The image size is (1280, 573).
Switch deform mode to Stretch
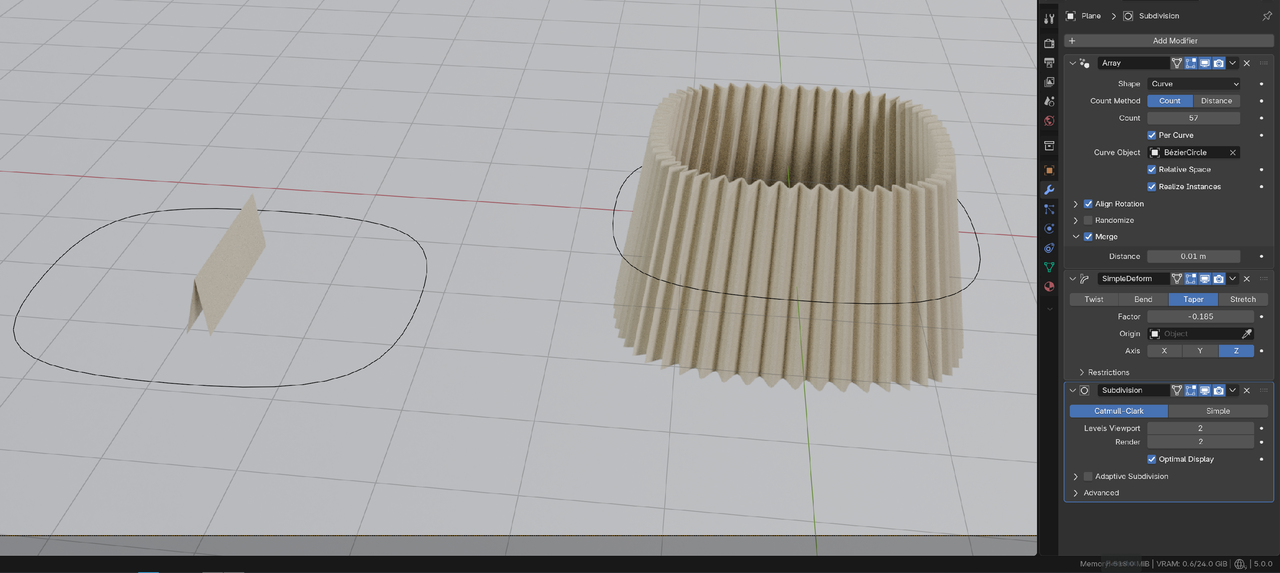point(1243,299)
